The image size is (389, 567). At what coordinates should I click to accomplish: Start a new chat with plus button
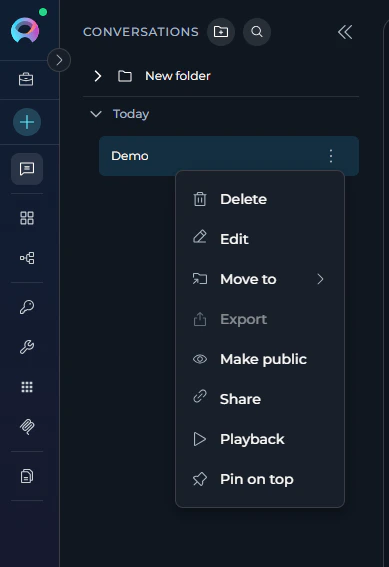click(27, 122)
